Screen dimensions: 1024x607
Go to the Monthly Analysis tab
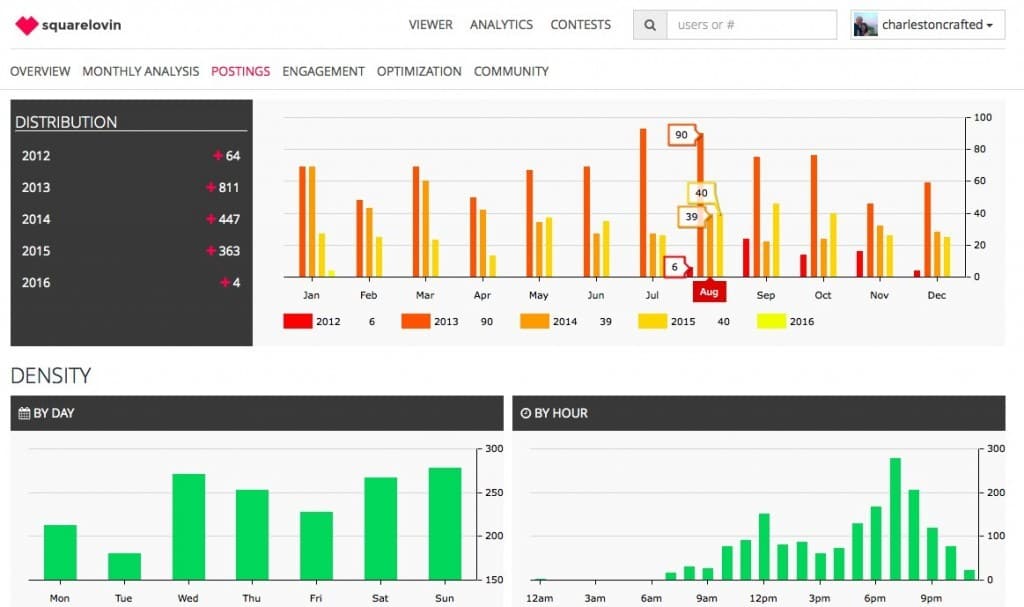(x=140, y=72)
